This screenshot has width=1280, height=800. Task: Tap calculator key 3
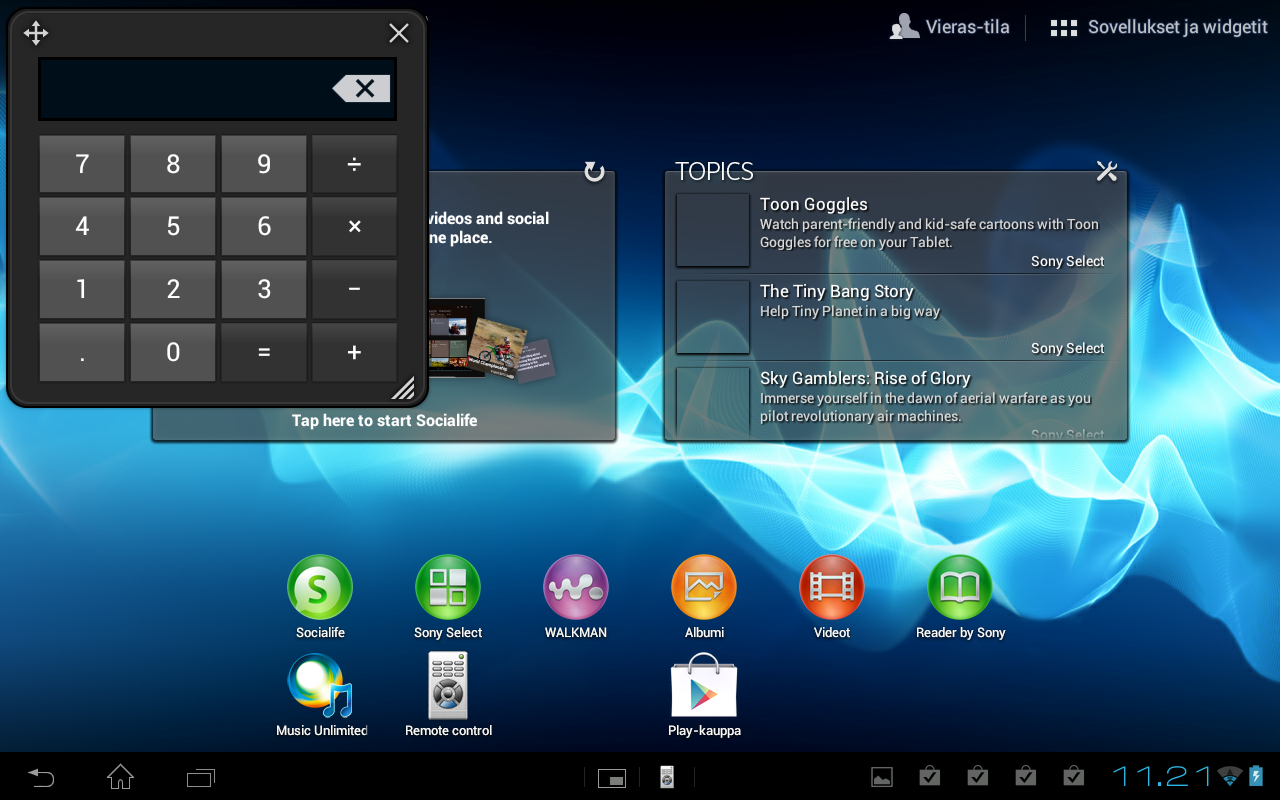pos(264,290)
